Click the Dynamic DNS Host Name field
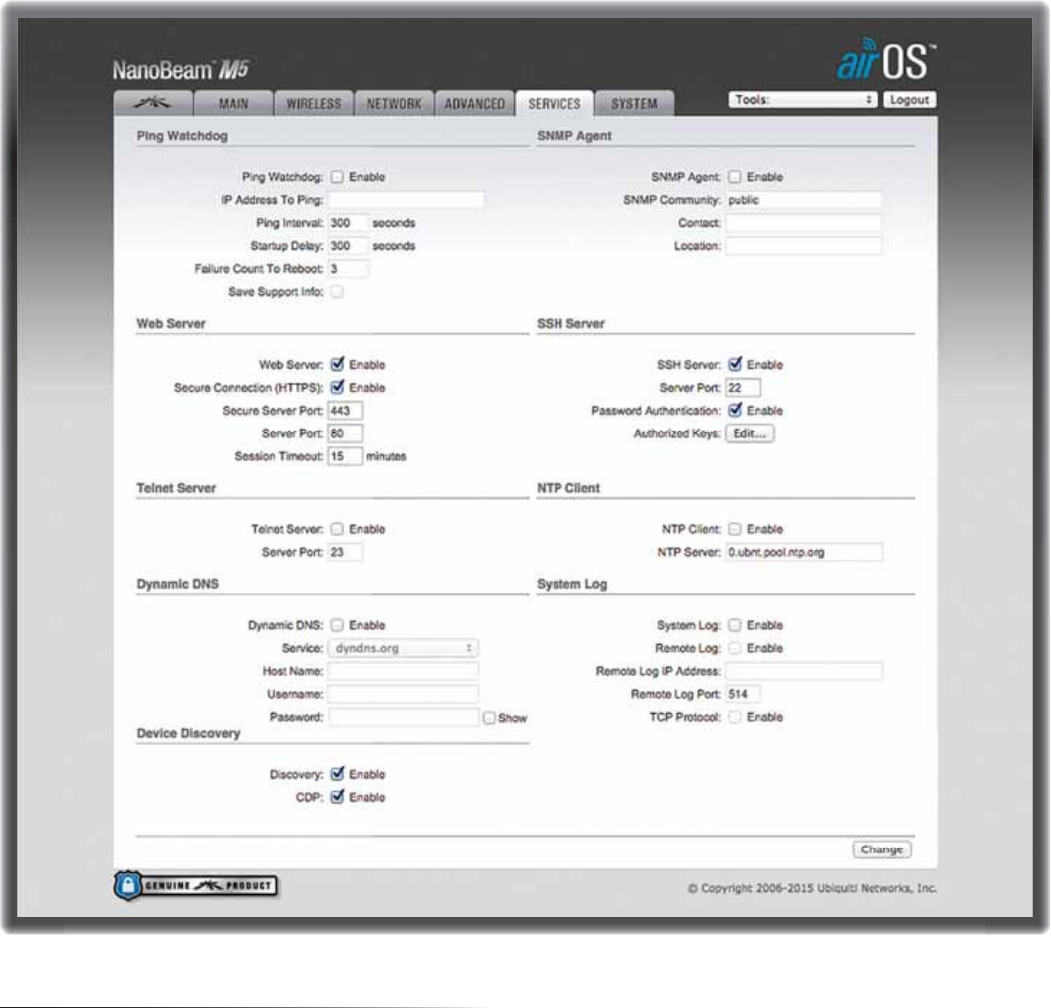This screenshot has width=1051, height=1008. pyautogui.click(x=403, y=671)
